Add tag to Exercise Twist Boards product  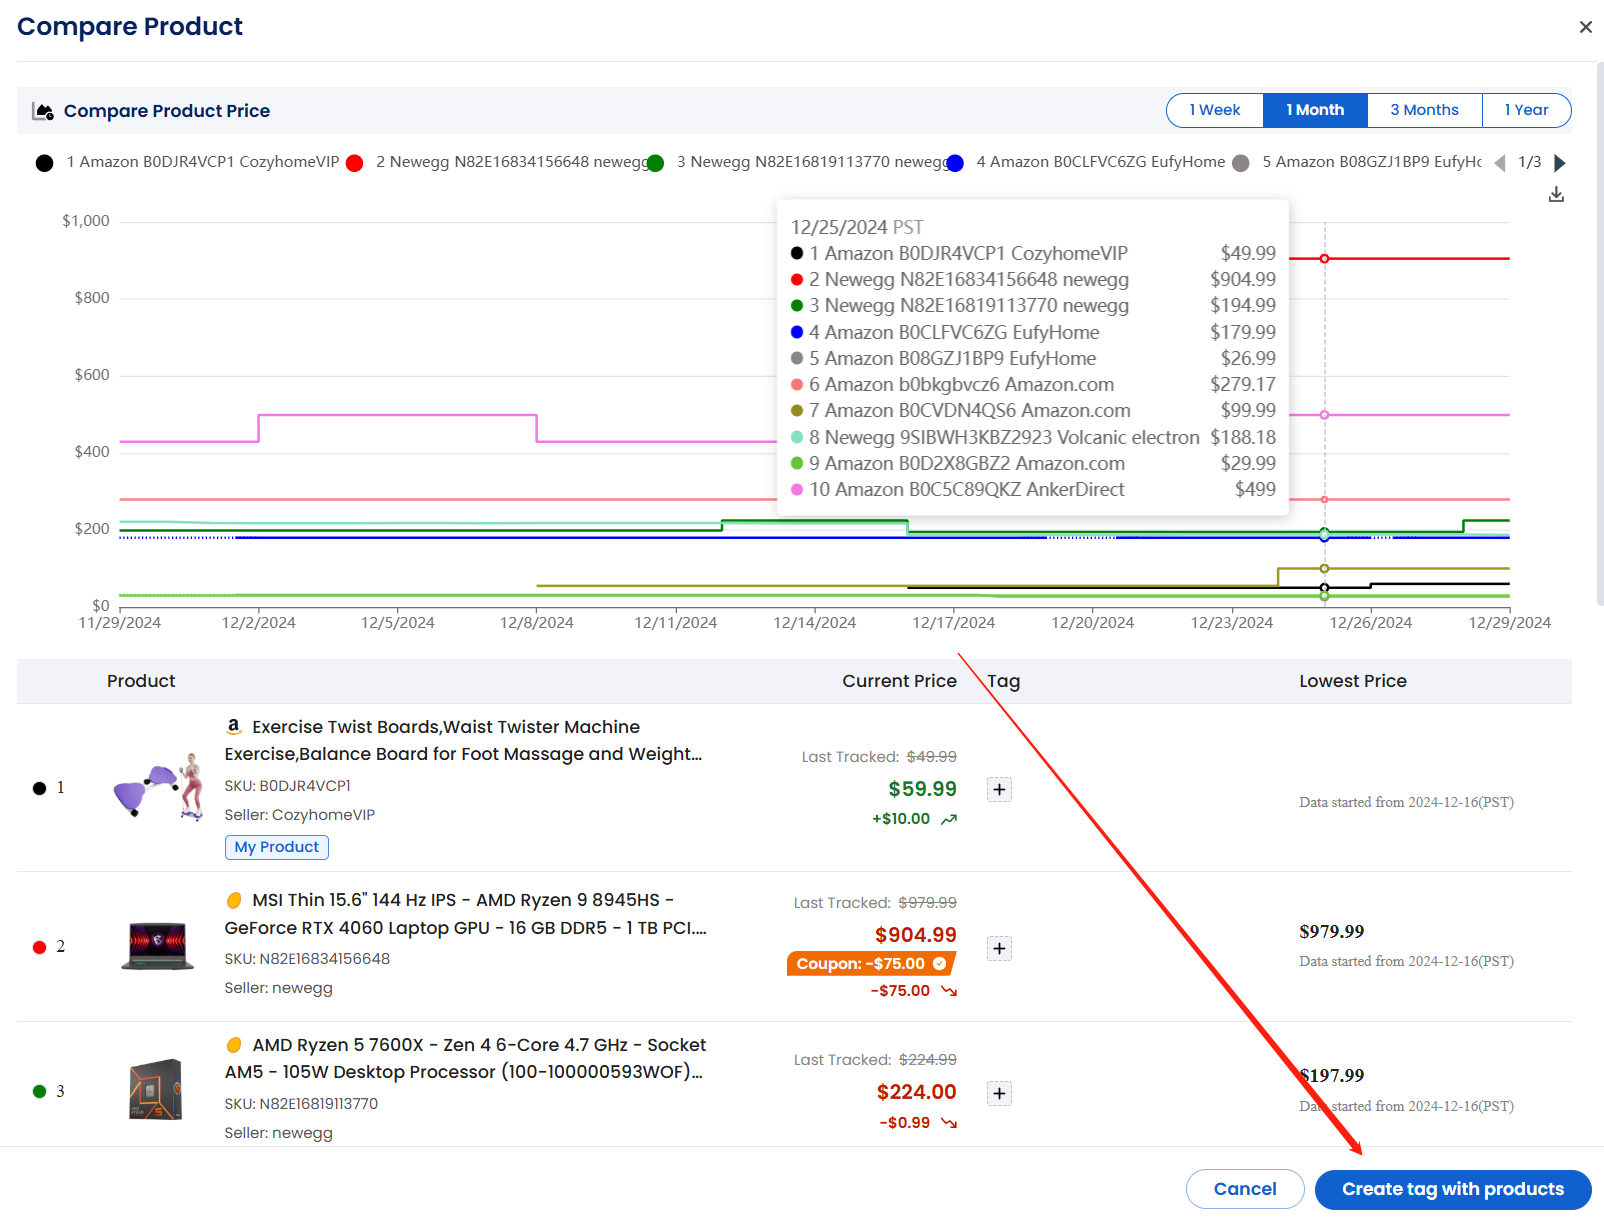click(999, 790)
